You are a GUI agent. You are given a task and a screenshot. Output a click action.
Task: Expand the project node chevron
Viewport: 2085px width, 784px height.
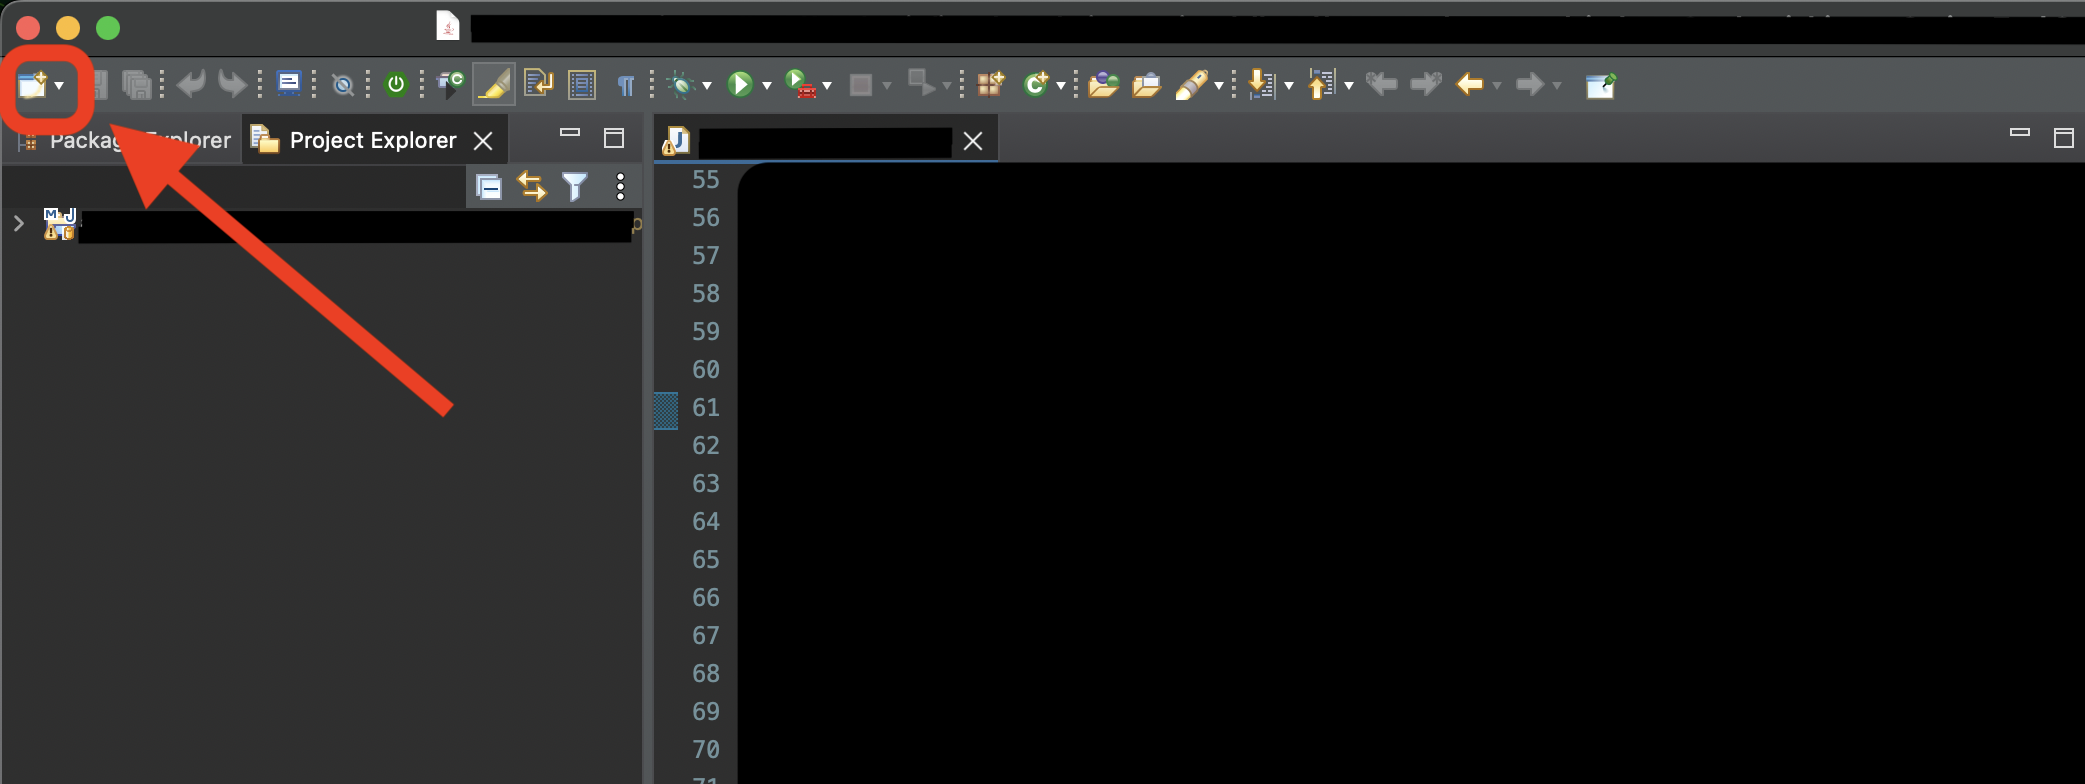[19, 223]
